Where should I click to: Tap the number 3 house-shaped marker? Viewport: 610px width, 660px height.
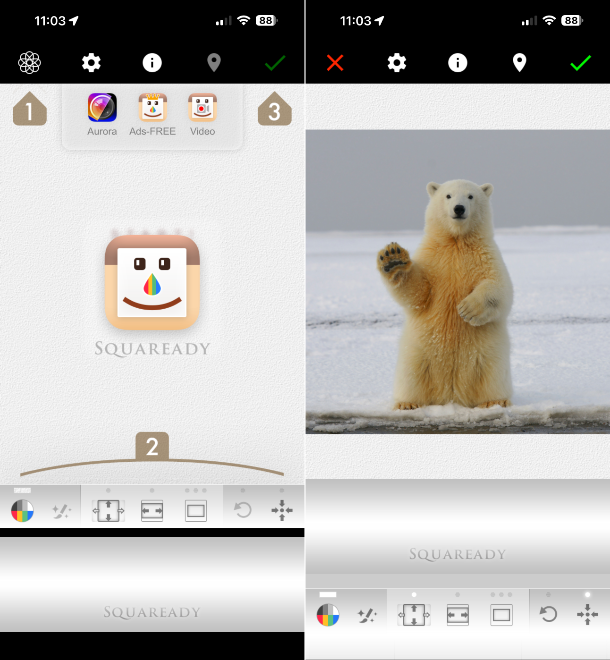click(275, 109)
